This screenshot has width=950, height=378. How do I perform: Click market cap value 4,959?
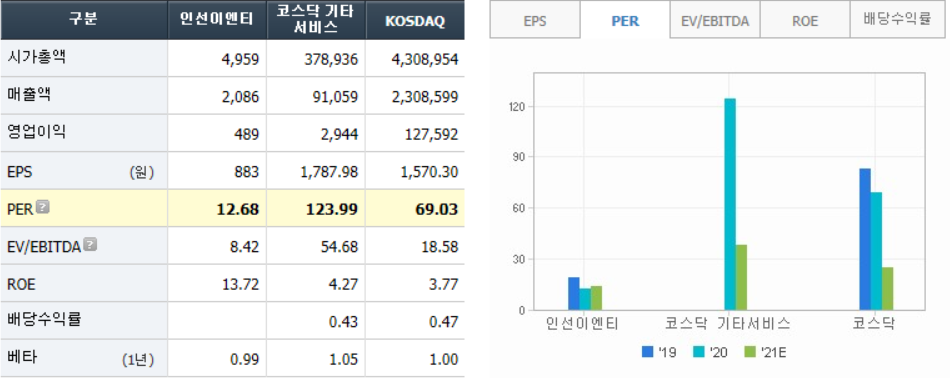click(241, 59)
